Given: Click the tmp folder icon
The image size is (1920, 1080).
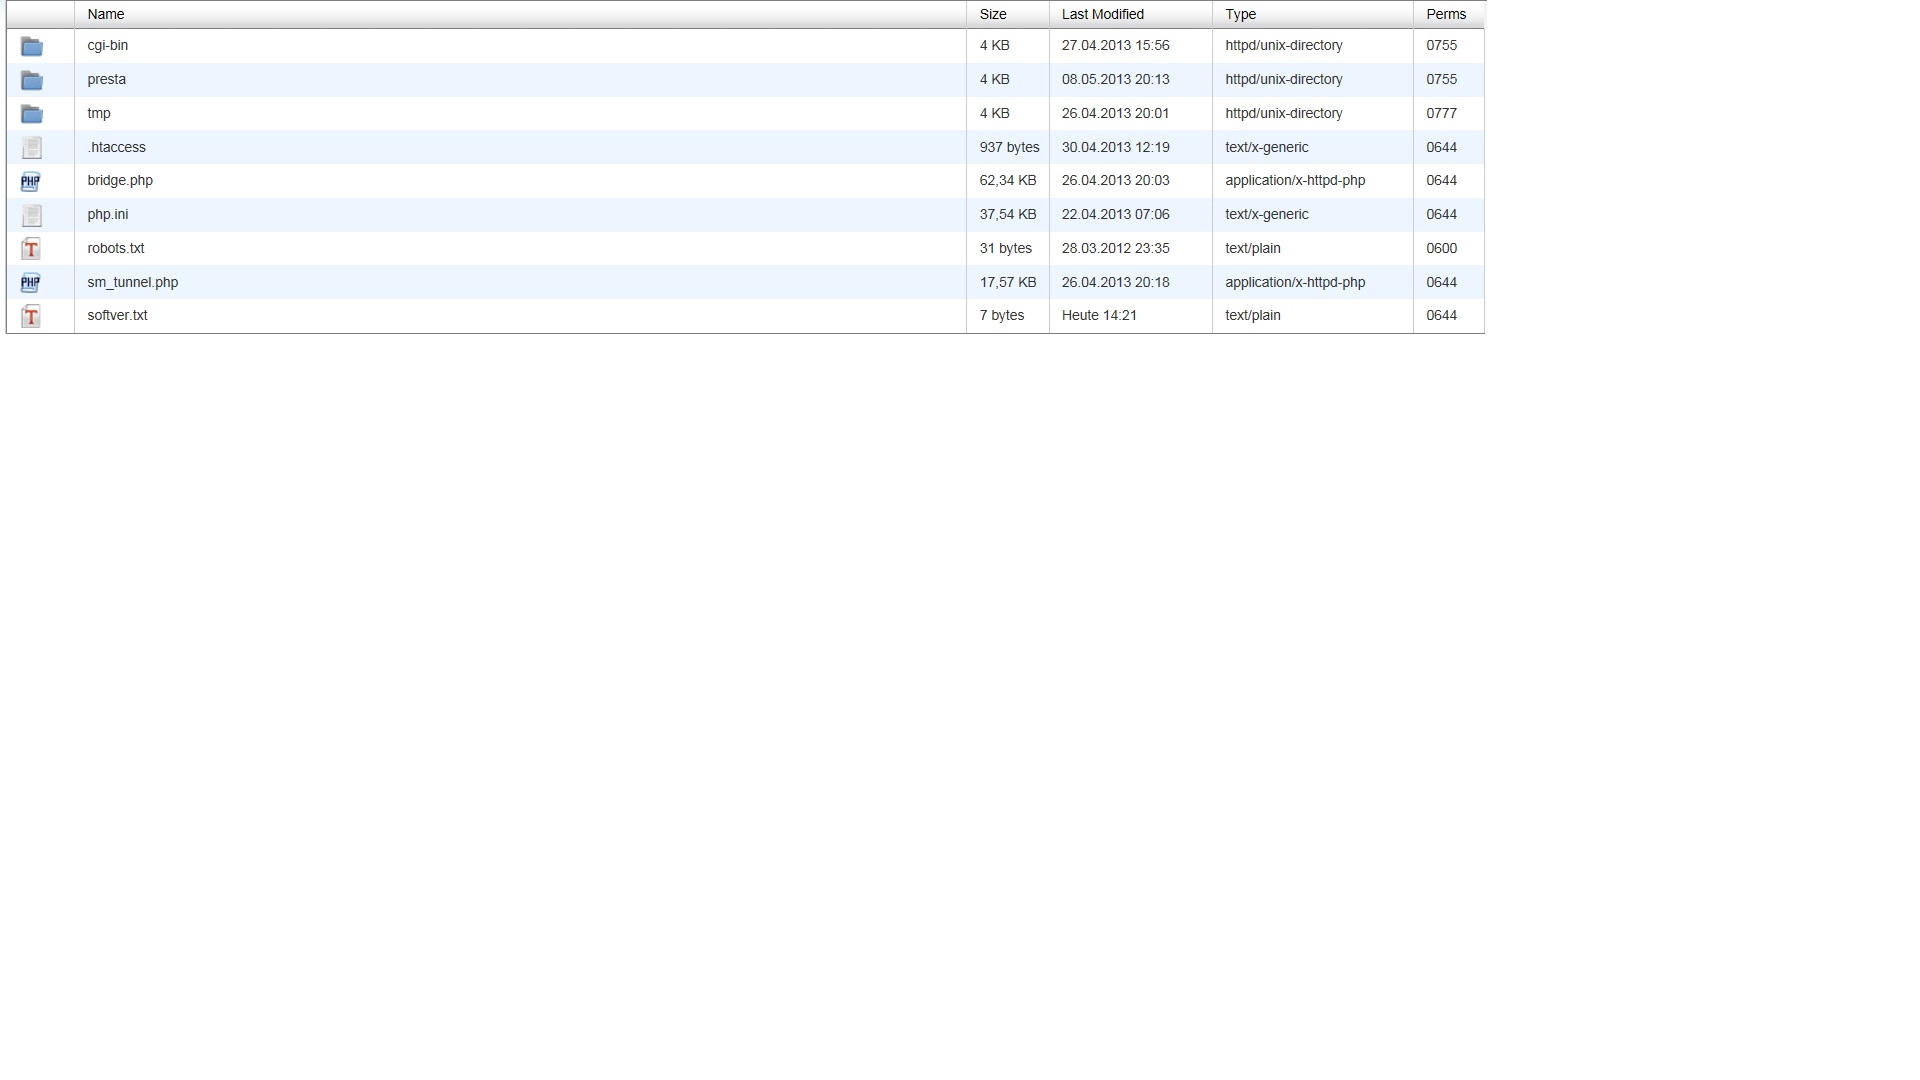Looking at the screenshot, I should (32, 114).
